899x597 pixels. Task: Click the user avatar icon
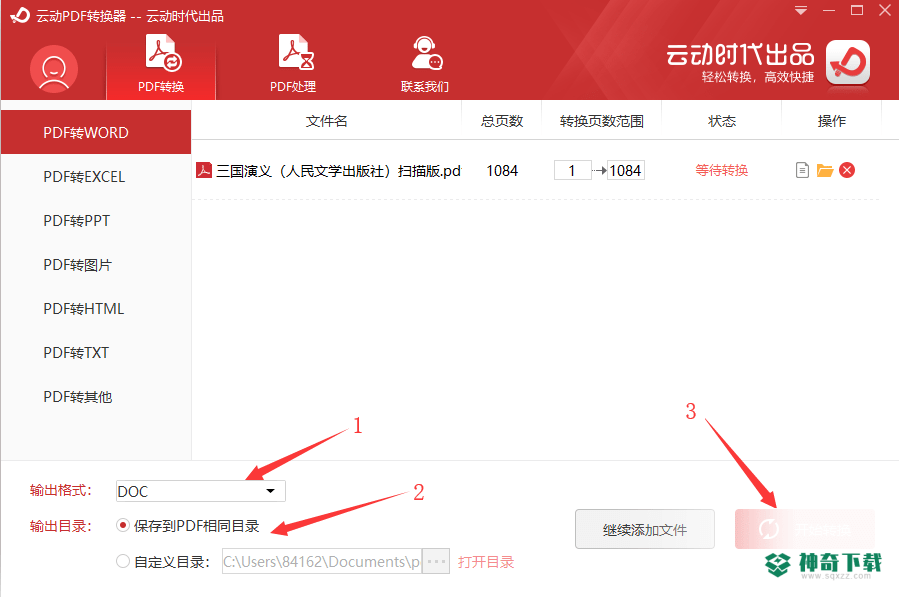pos(54,69)
